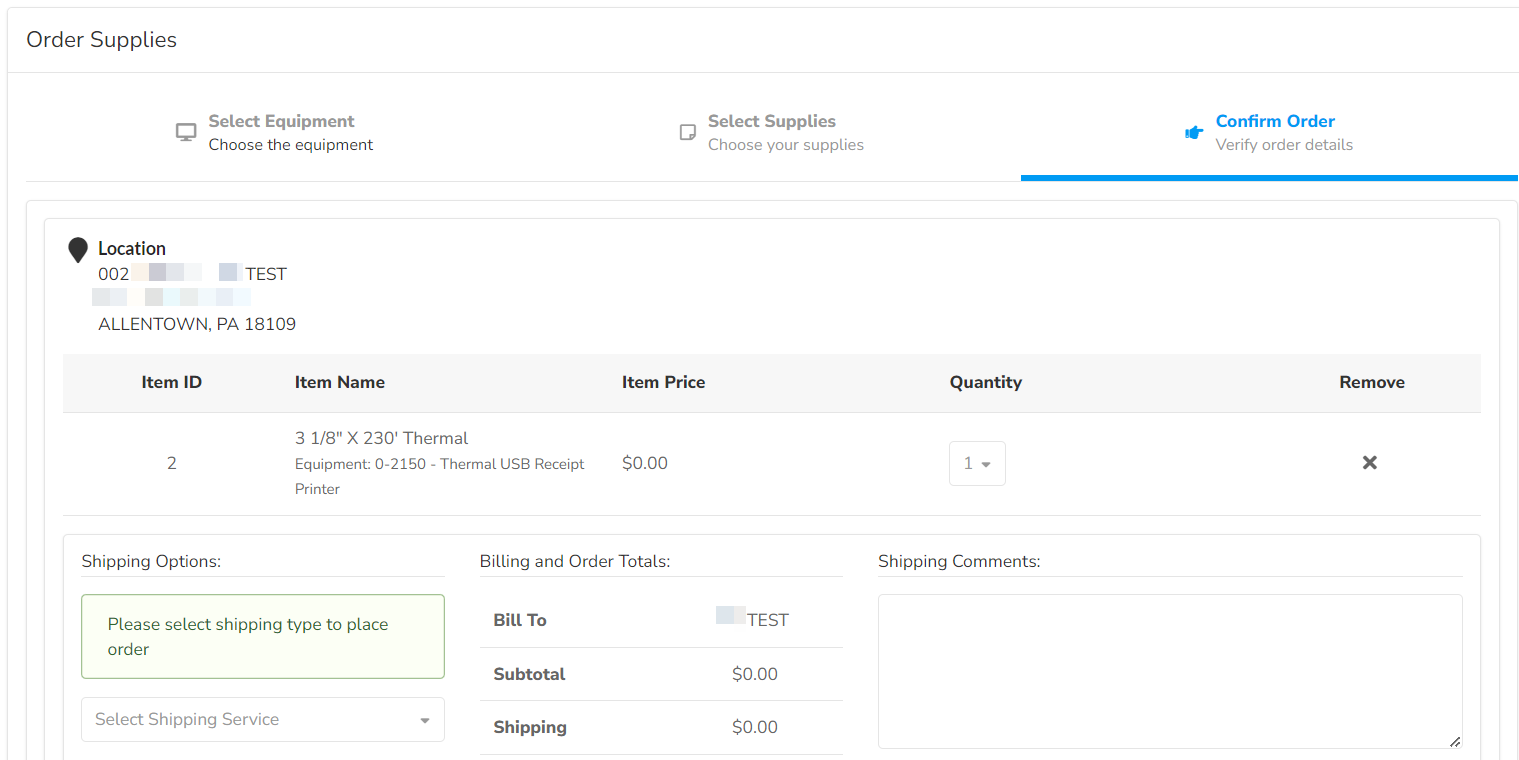This screenshot has width=1519, height=760.
Task: Click the monitor icon beside Select Equipment
Action: point(186,133)
